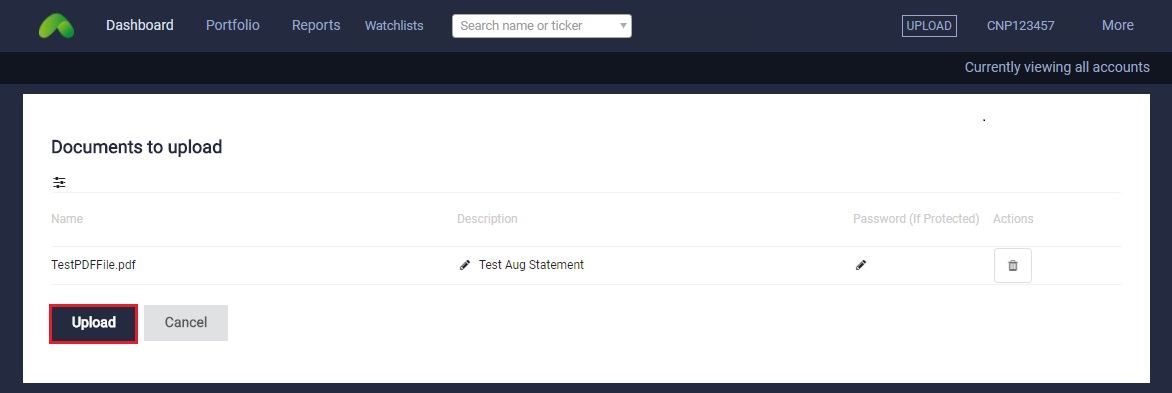Expand the search ticker dropdown arrow
Viewport: 1172px width, 393px height.
coord(623,26)
